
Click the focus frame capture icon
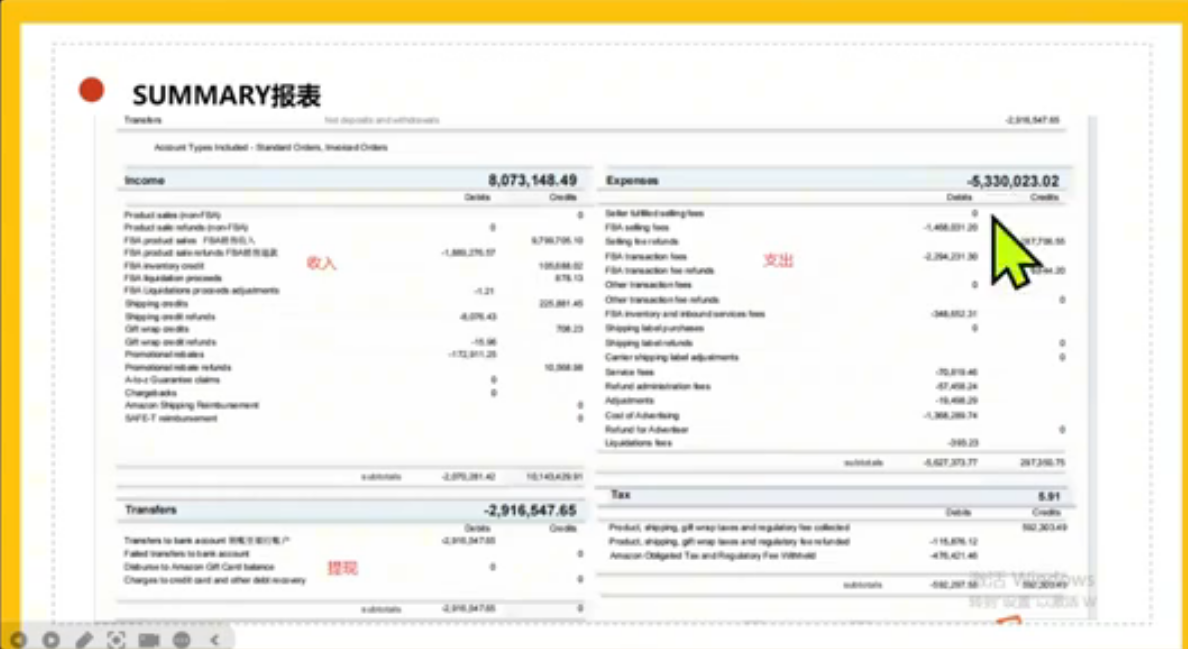pyautogui.click(x=116, y=639)
